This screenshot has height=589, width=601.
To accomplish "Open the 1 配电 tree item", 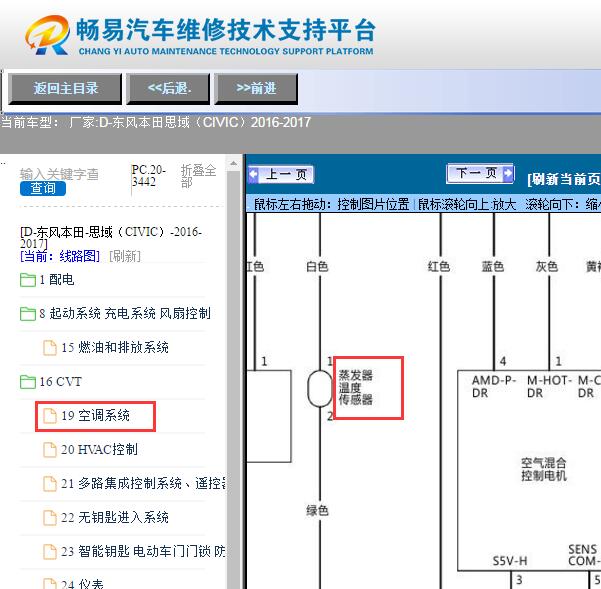I will (57, 280).
